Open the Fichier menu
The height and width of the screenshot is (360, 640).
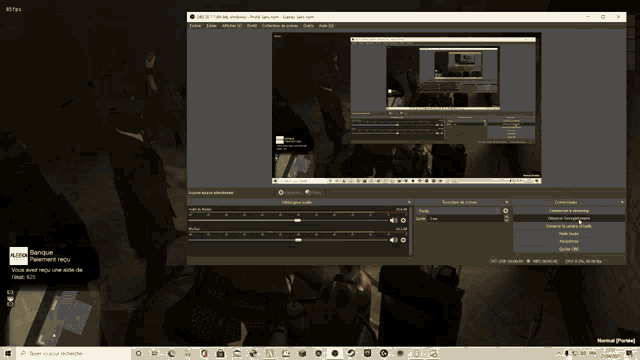pos(196,25)
